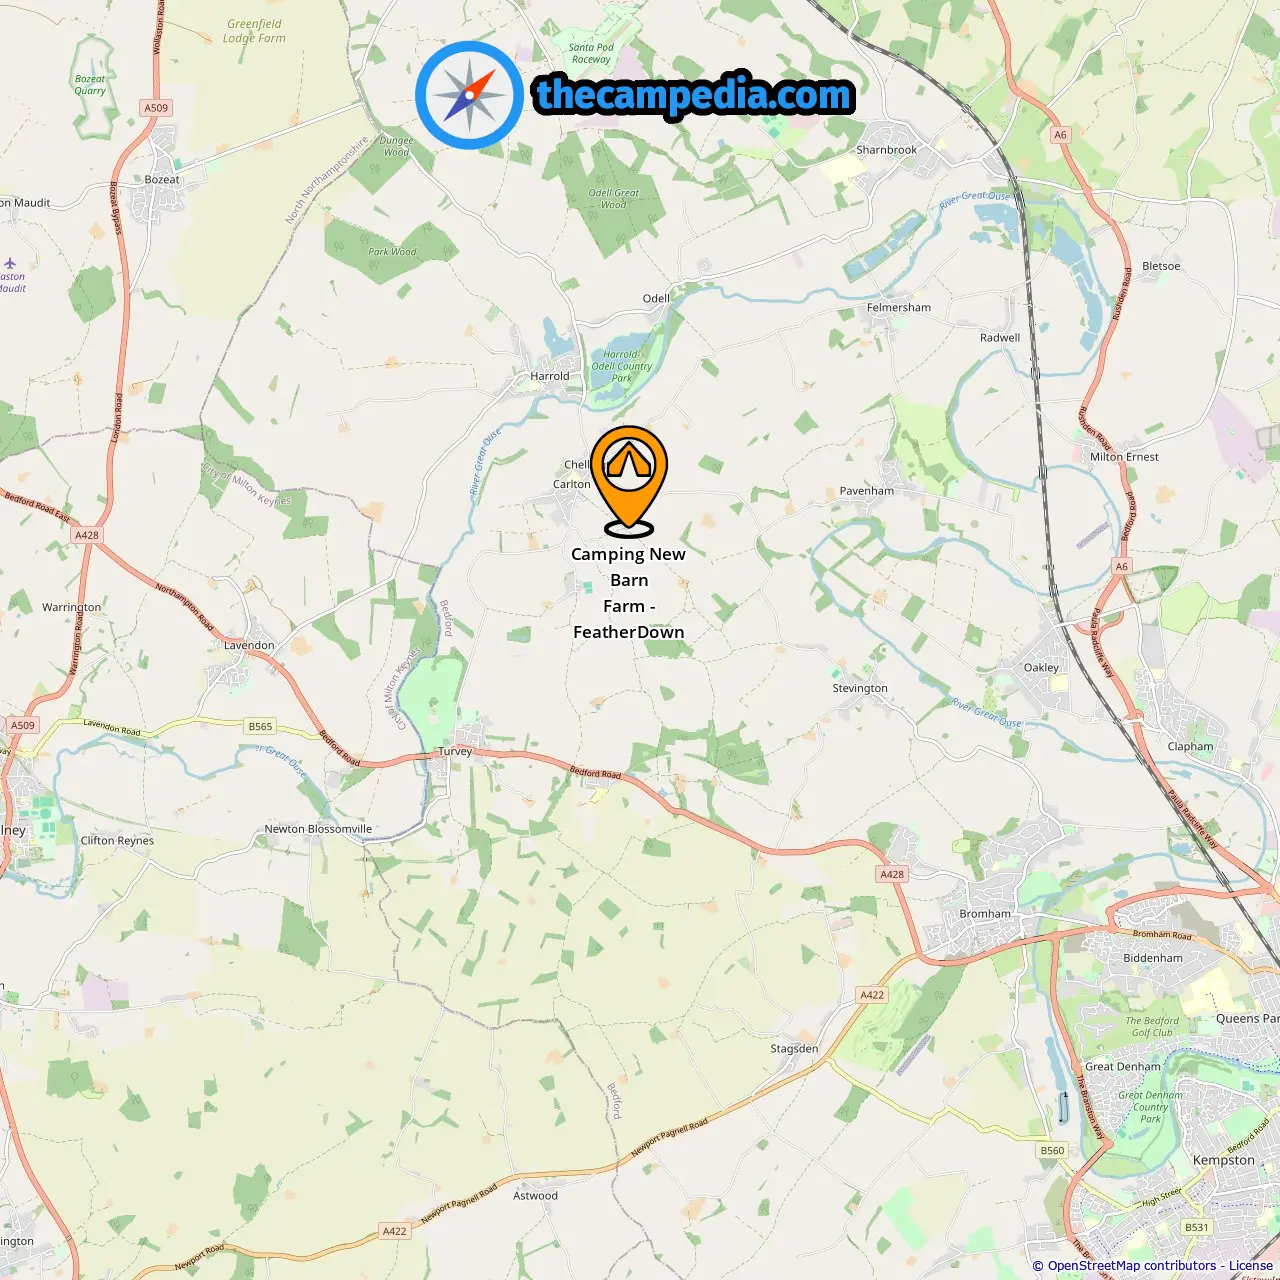Click the airplane icon near Easton Maudit

(x=10, y=264)
